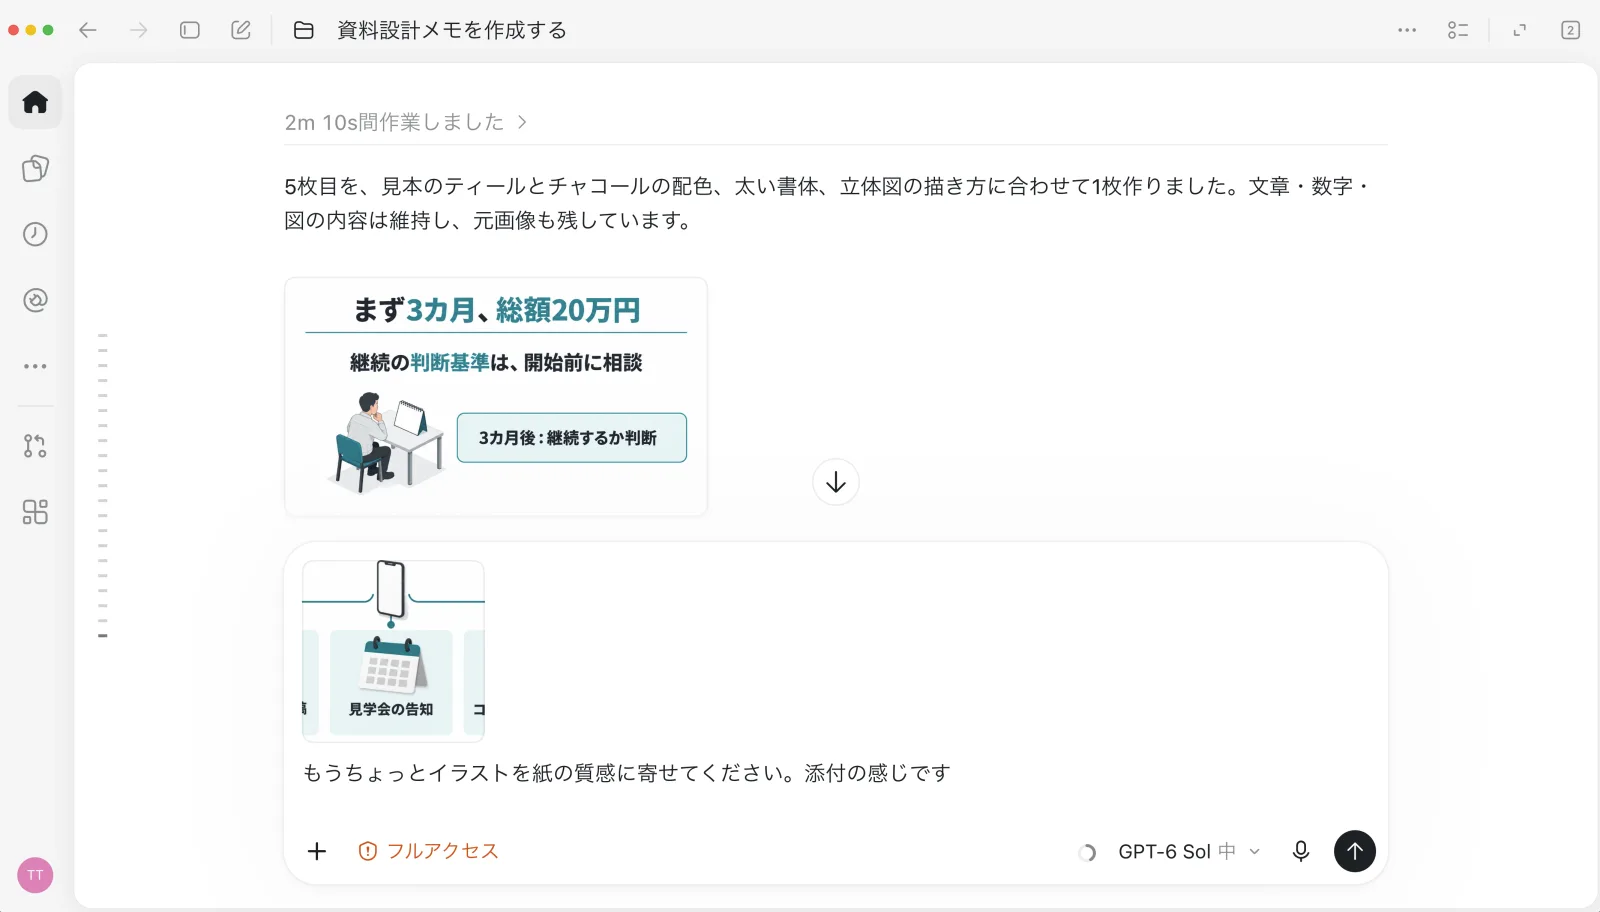This screenshot has height=912, width=1600.
Task: Open the TT user avatar
Action: (35, 875)
